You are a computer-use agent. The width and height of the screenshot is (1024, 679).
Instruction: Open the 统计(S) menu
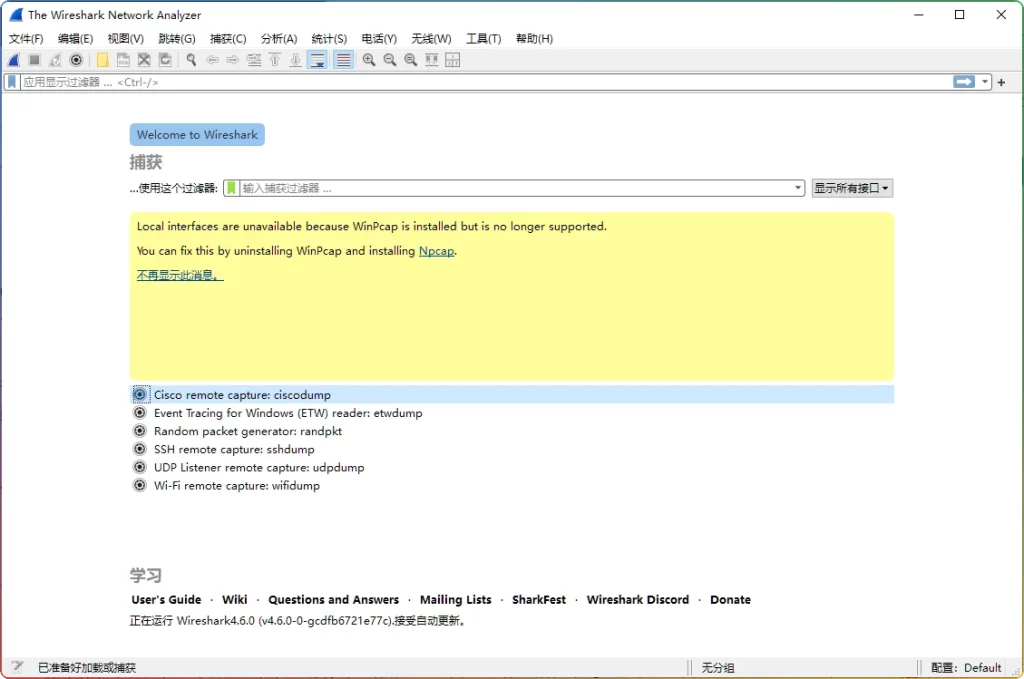[330, 39]
